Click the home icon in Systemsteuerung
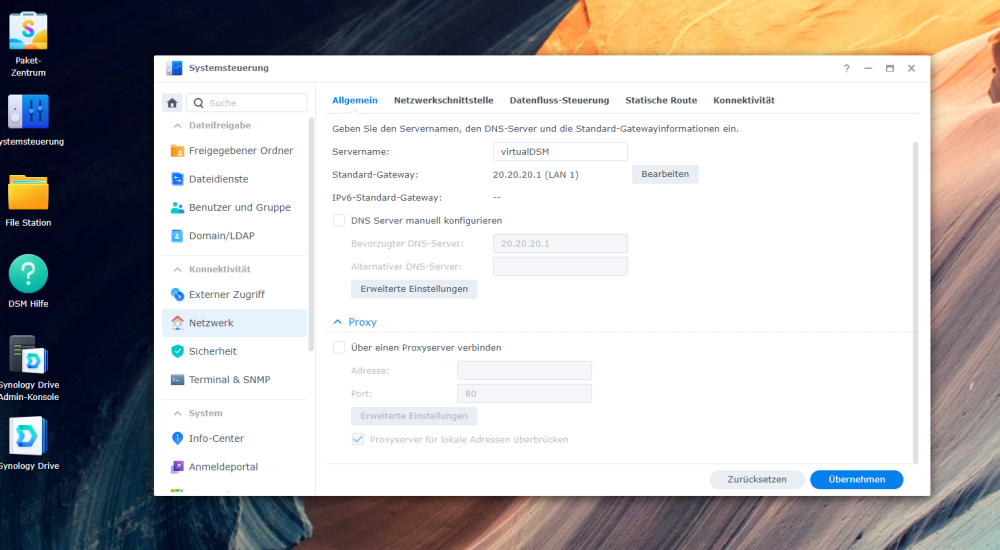This screenshot has width=1000, height=550. click(x=172, y=103)
